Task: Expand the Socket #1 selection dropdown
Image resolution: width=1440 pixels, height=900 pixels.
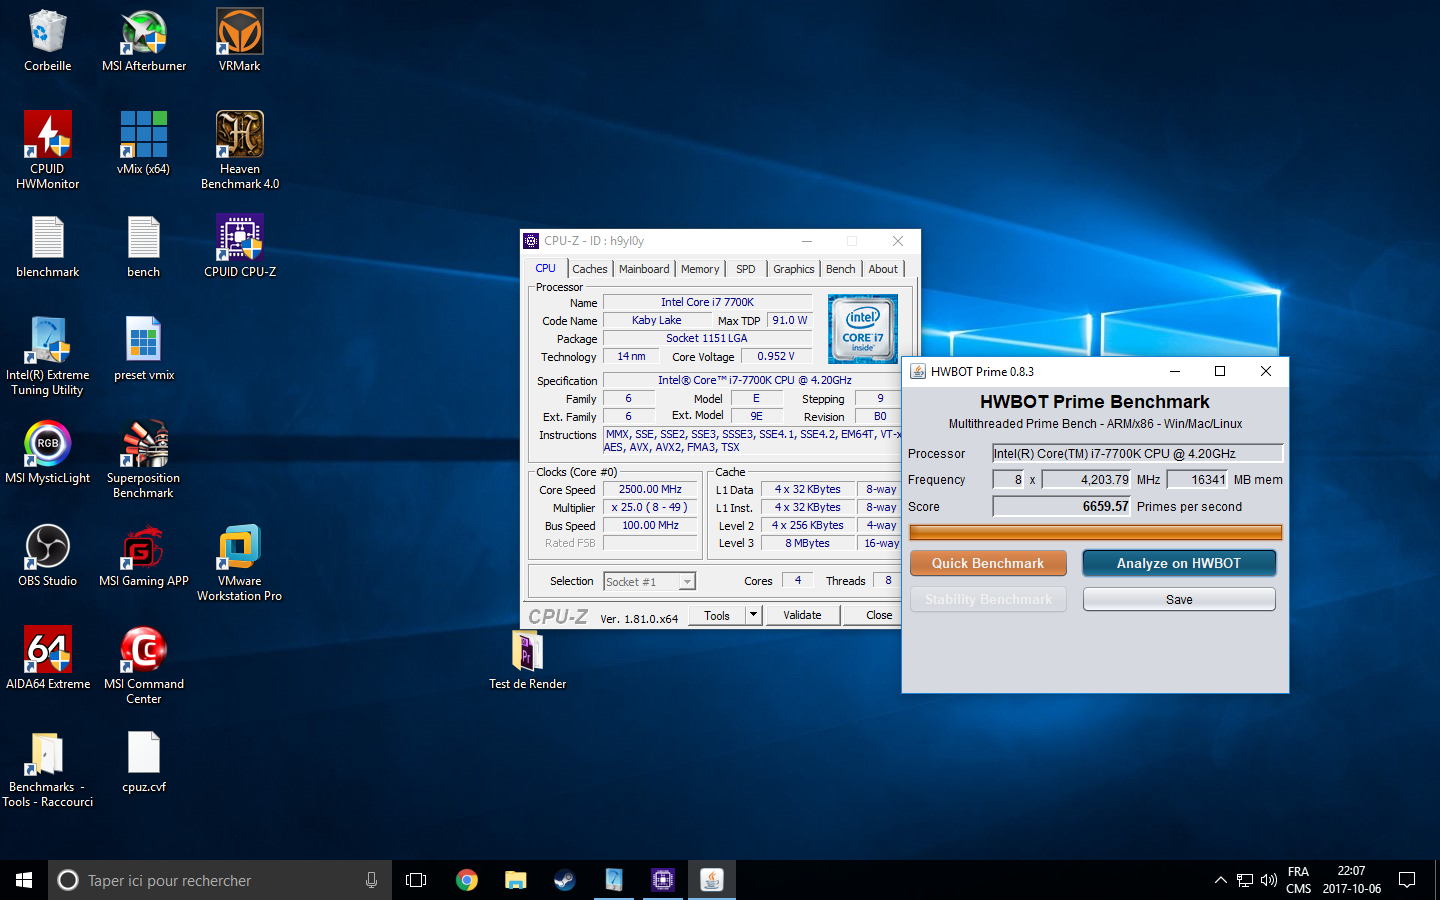Action: [x=686, y=582]
